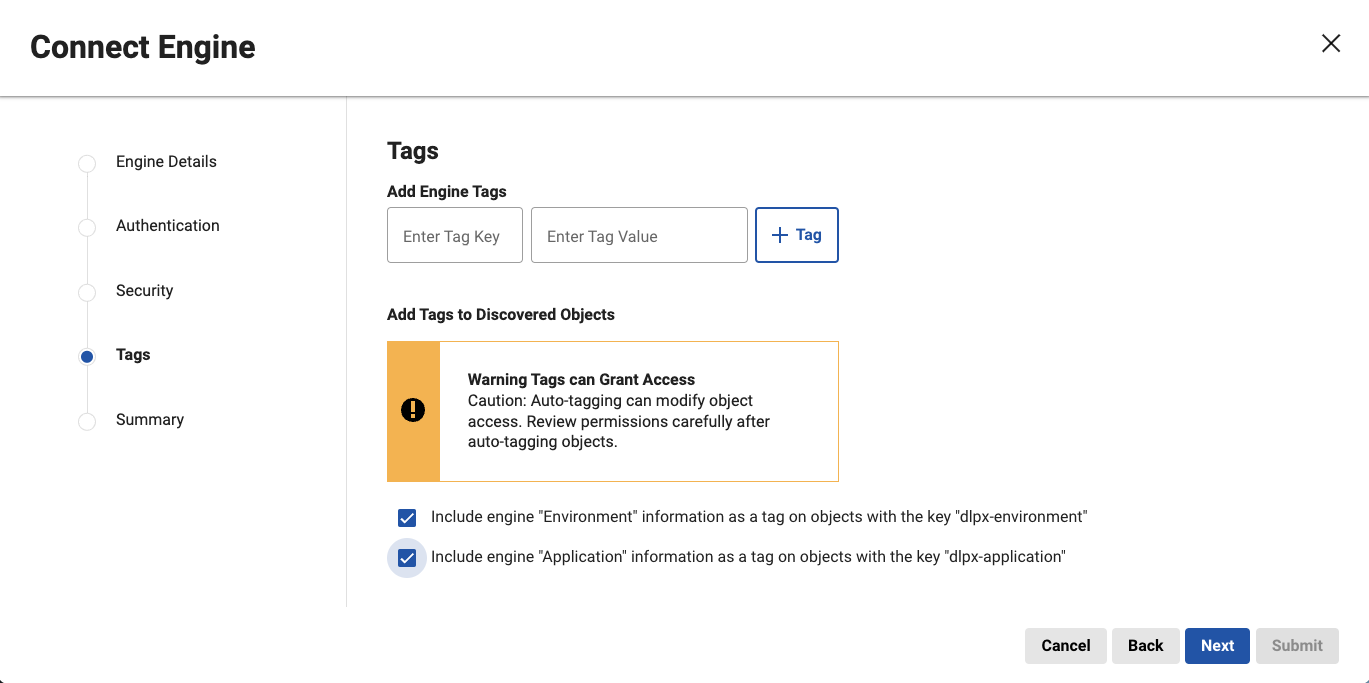Close the Connect Engine dialog

tap(1330, 43)
